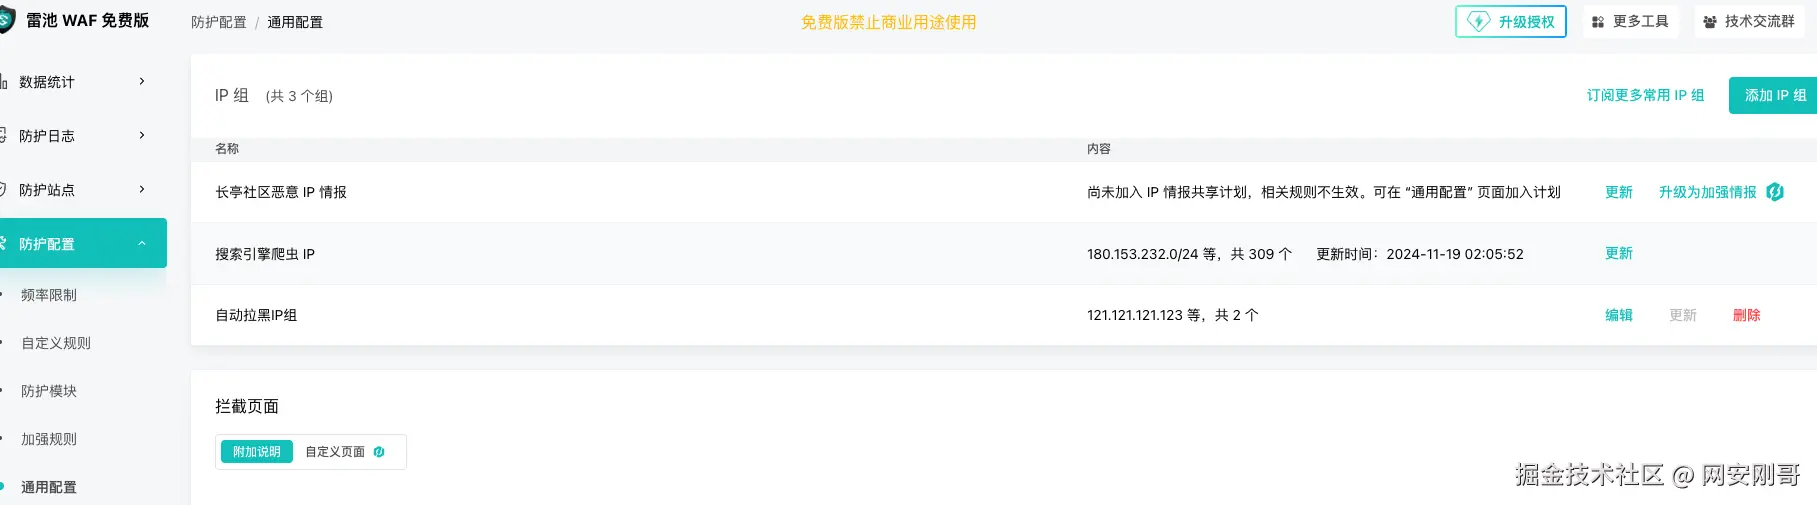1817x505 pixels.
Task: Switch block page to 自定义页面
Action: click(x=335, y=452)
